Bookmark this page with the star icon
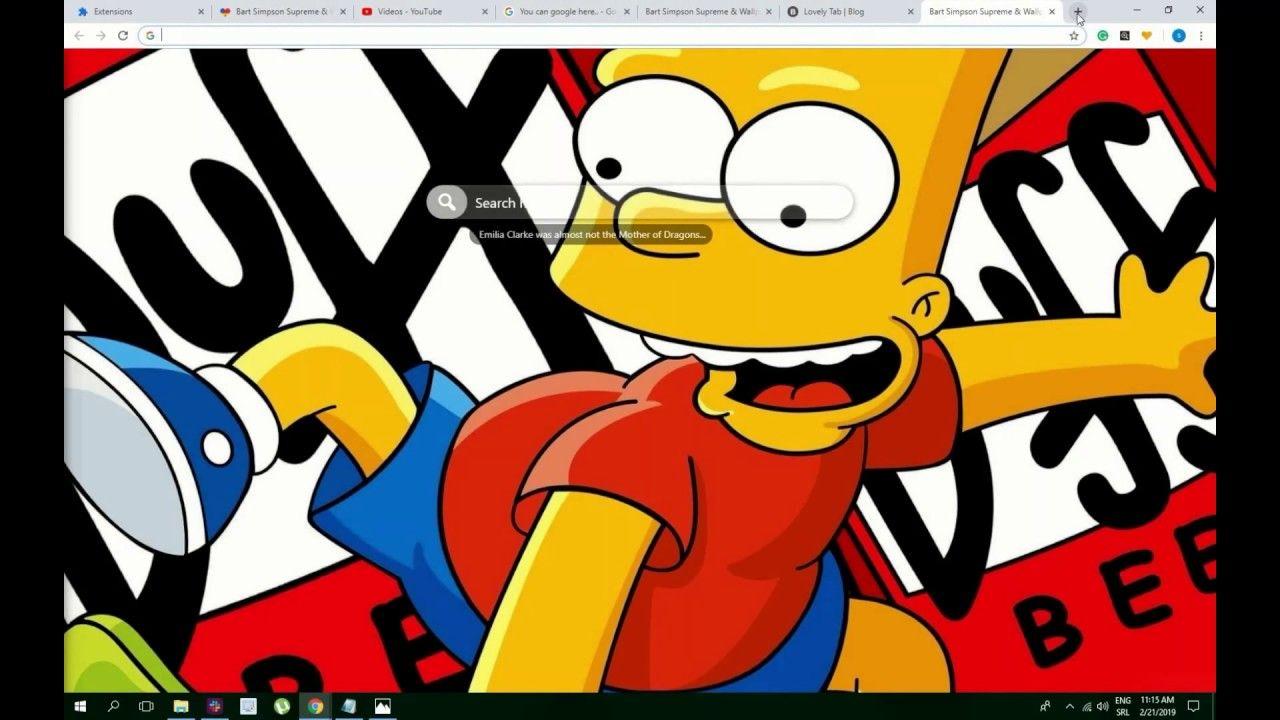 point(1074,35)
